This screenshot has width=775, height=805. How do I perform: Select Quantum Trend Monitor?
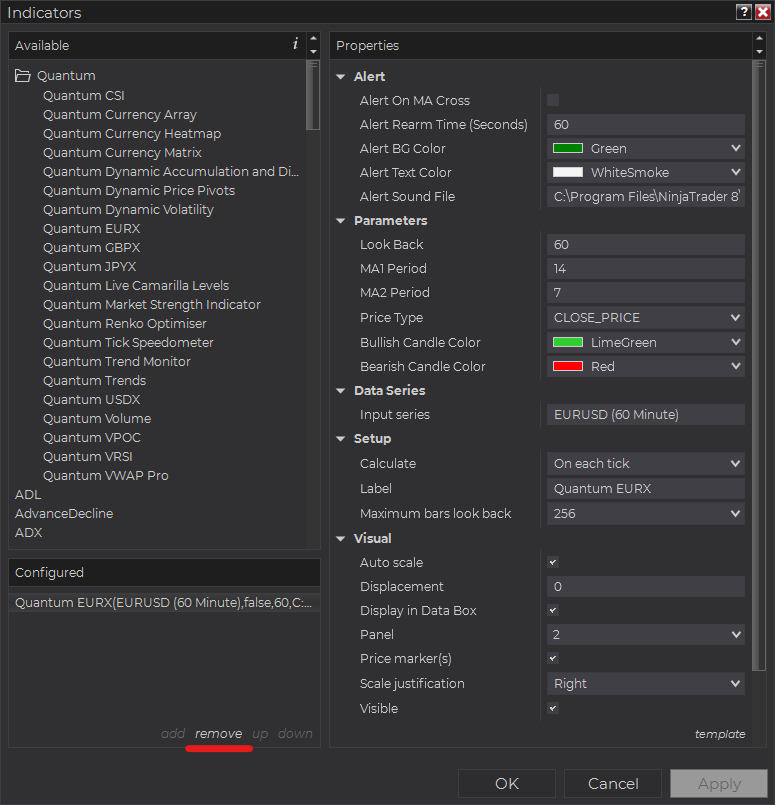pyautogui.click(x=117, y=361)
